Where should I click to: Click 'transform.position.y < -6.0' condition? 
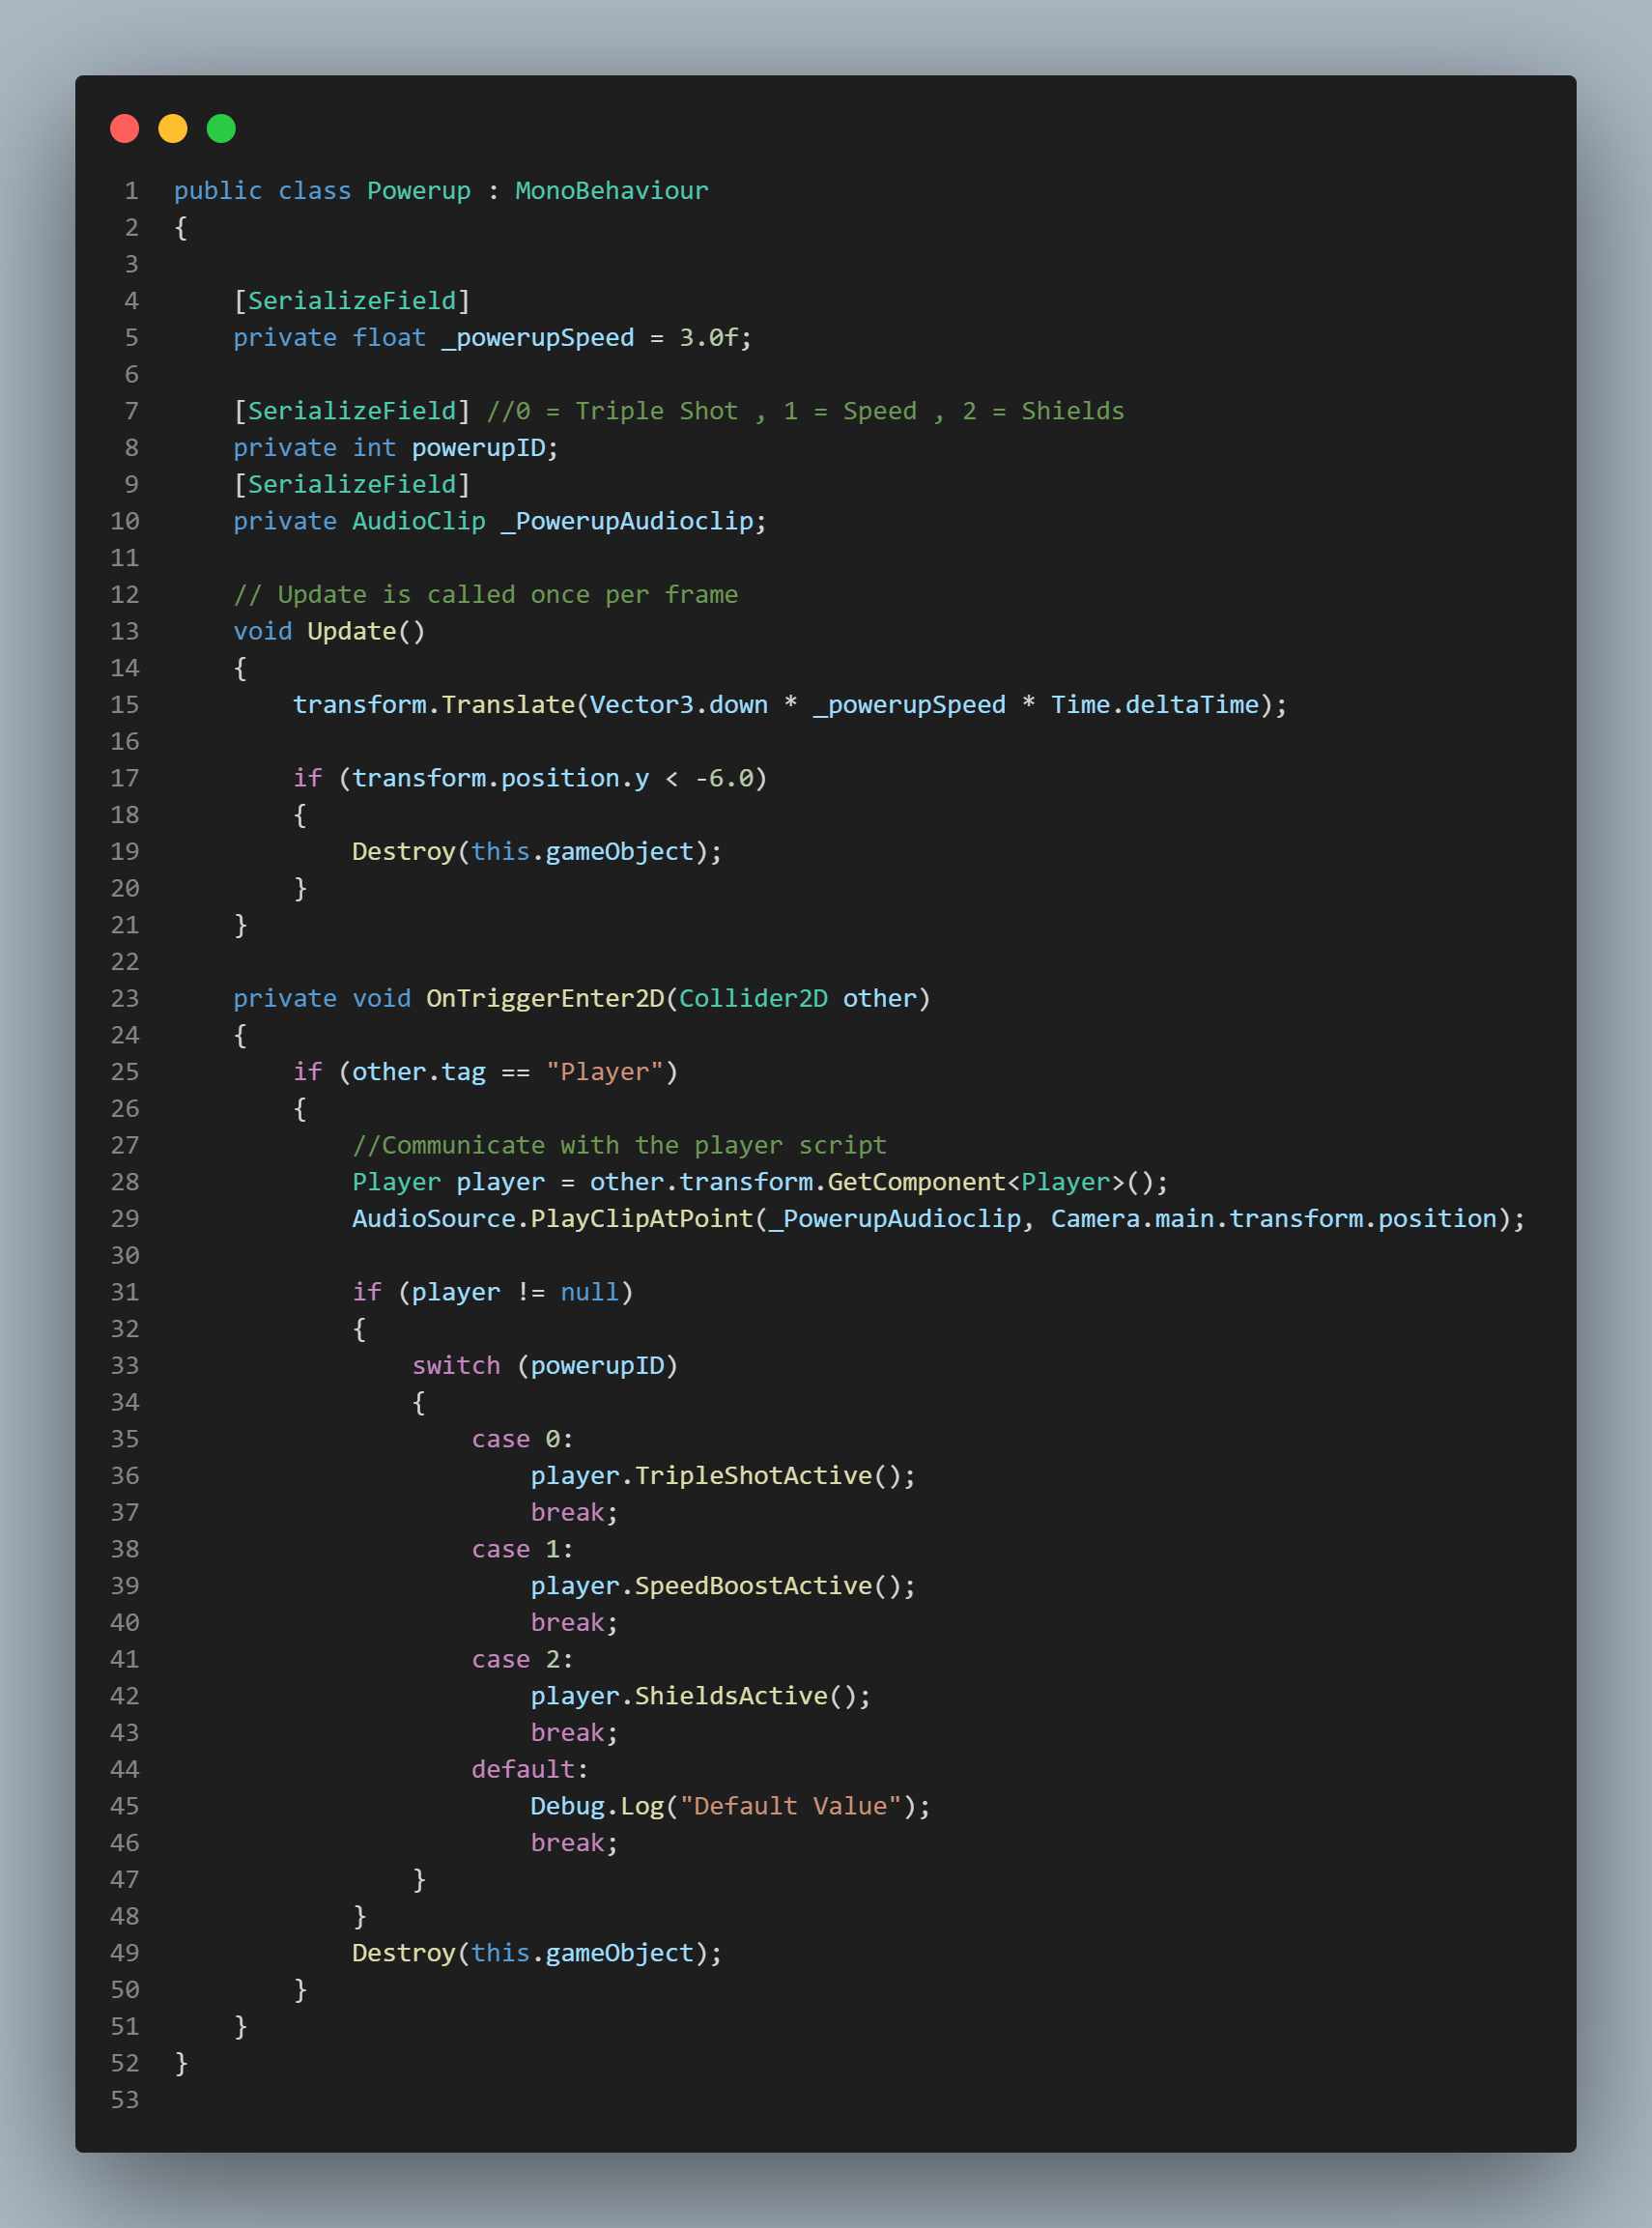(x=552, y=779)
